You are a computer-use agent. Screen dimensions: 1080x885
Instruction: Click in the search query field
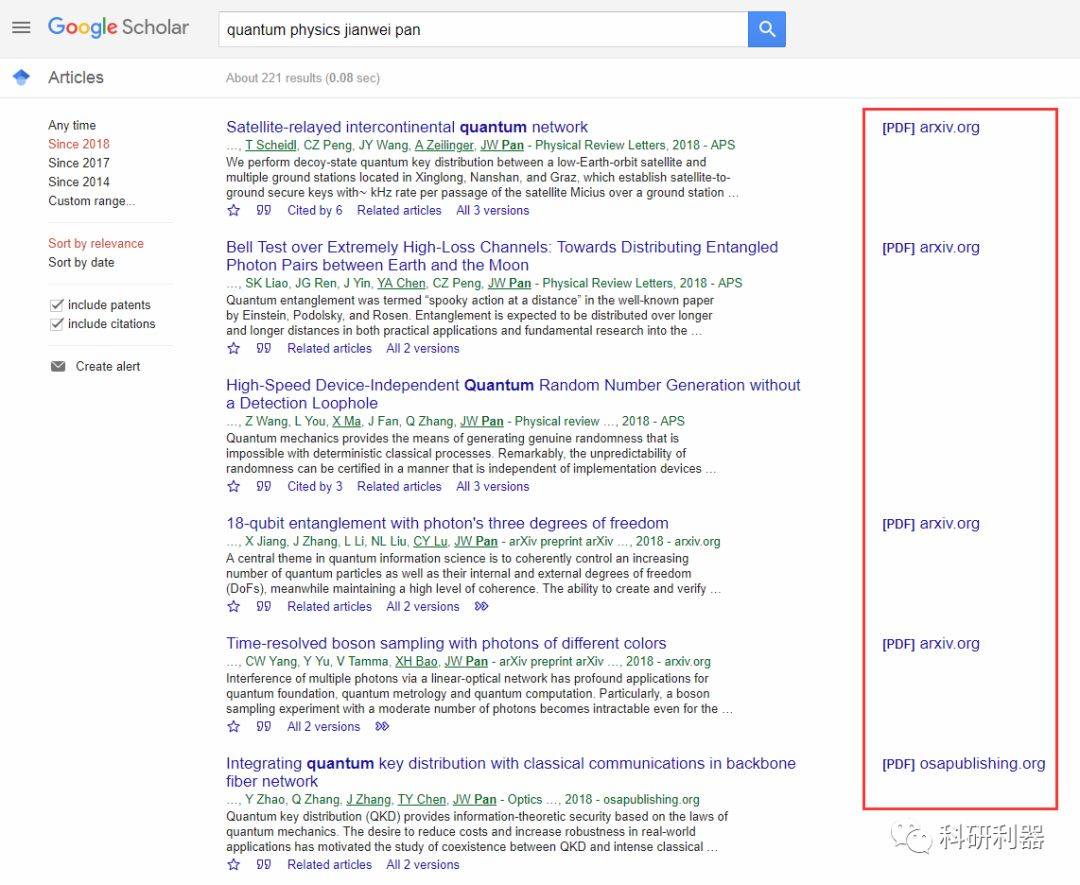click(480, 30)
